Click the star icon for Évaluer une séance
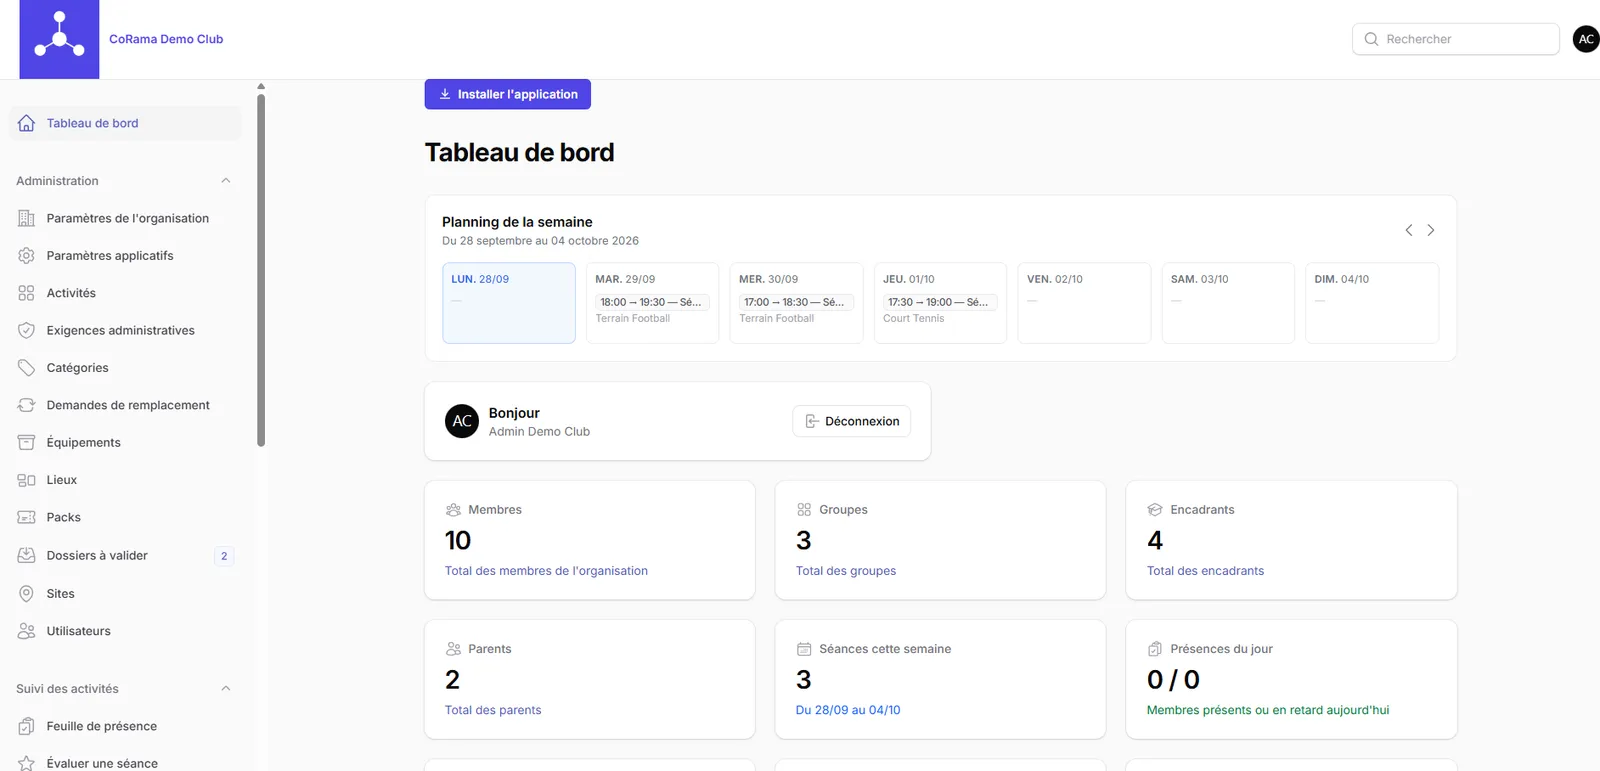The width and height of the screenshot is (1600, 771). pyautogui.click(x=26, y=763)
